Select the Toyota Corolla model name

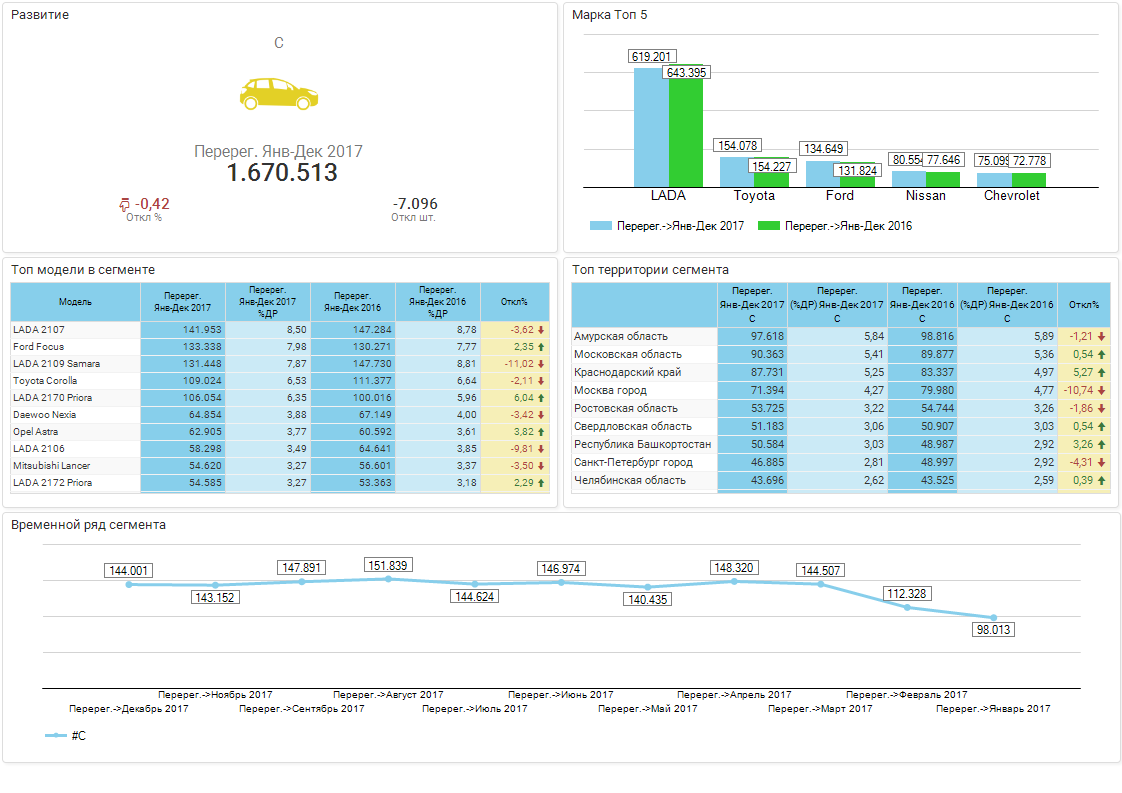[45, 381]
